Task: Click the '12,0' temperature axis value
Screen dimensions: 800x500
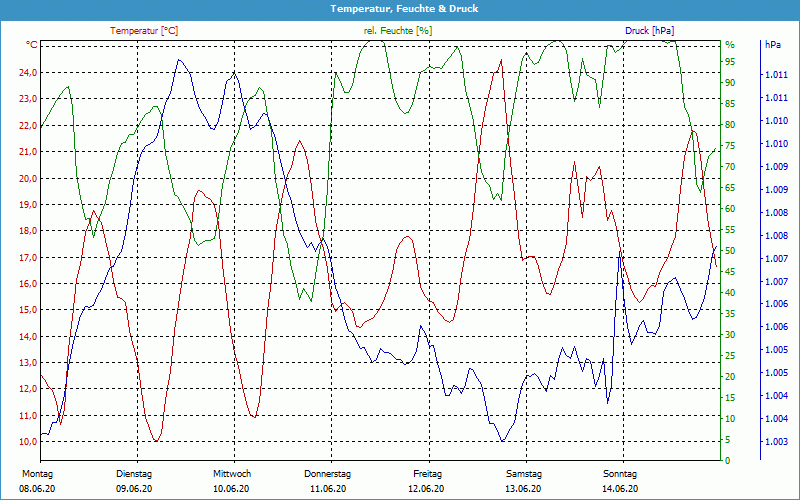Action: coord(28,389)
